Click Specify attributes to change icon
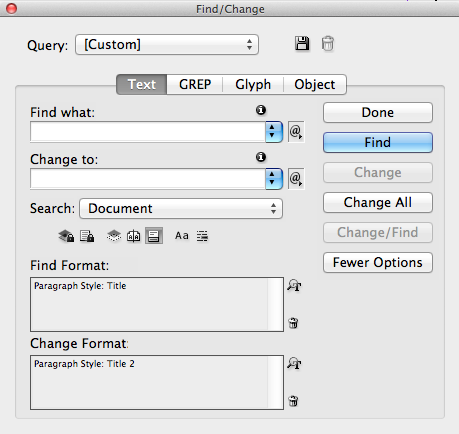This screenshot has height=434, width=459. coord(294,363)
